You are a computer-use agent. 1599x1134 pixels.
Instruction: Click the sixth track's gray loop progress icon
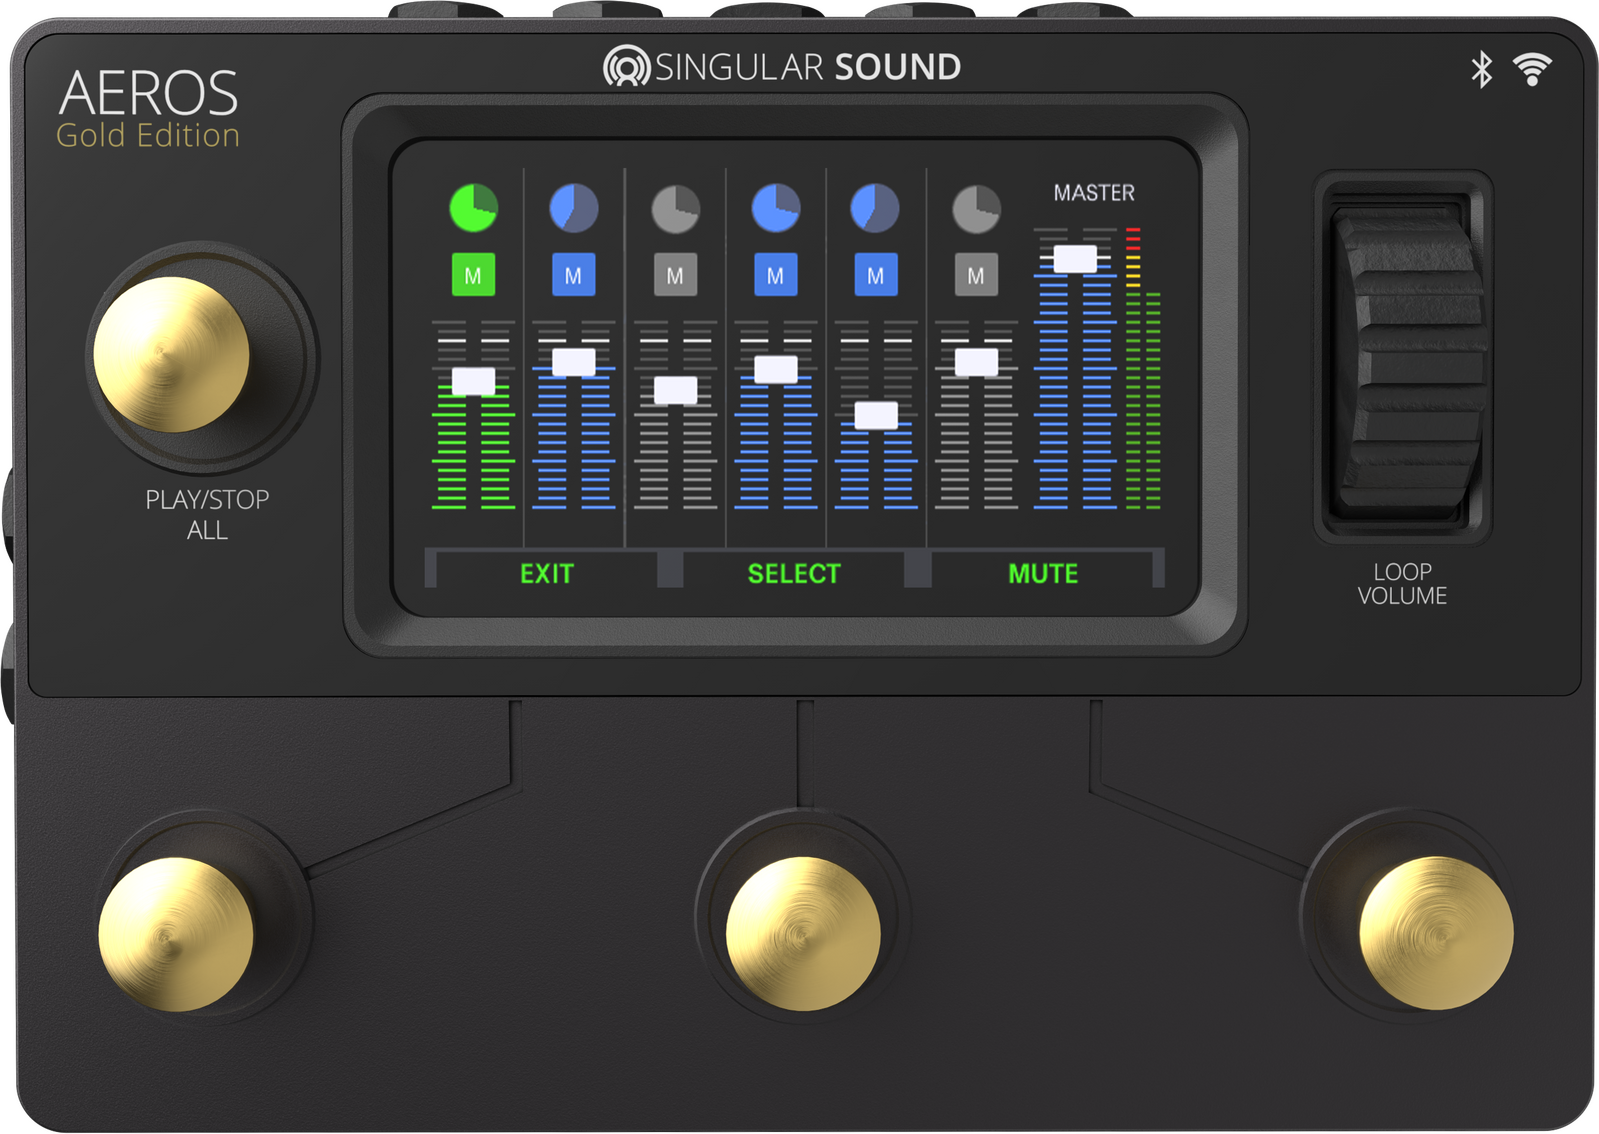(x=976, y=209)
